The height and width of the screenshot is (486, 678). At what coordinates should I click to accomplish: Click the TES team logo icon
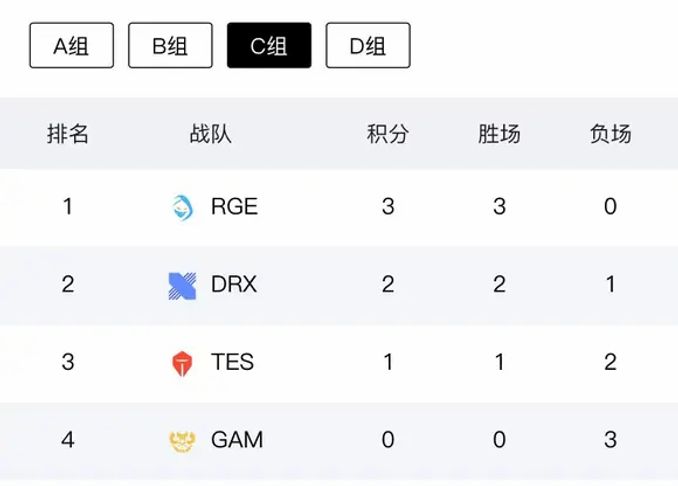point(182,363)
